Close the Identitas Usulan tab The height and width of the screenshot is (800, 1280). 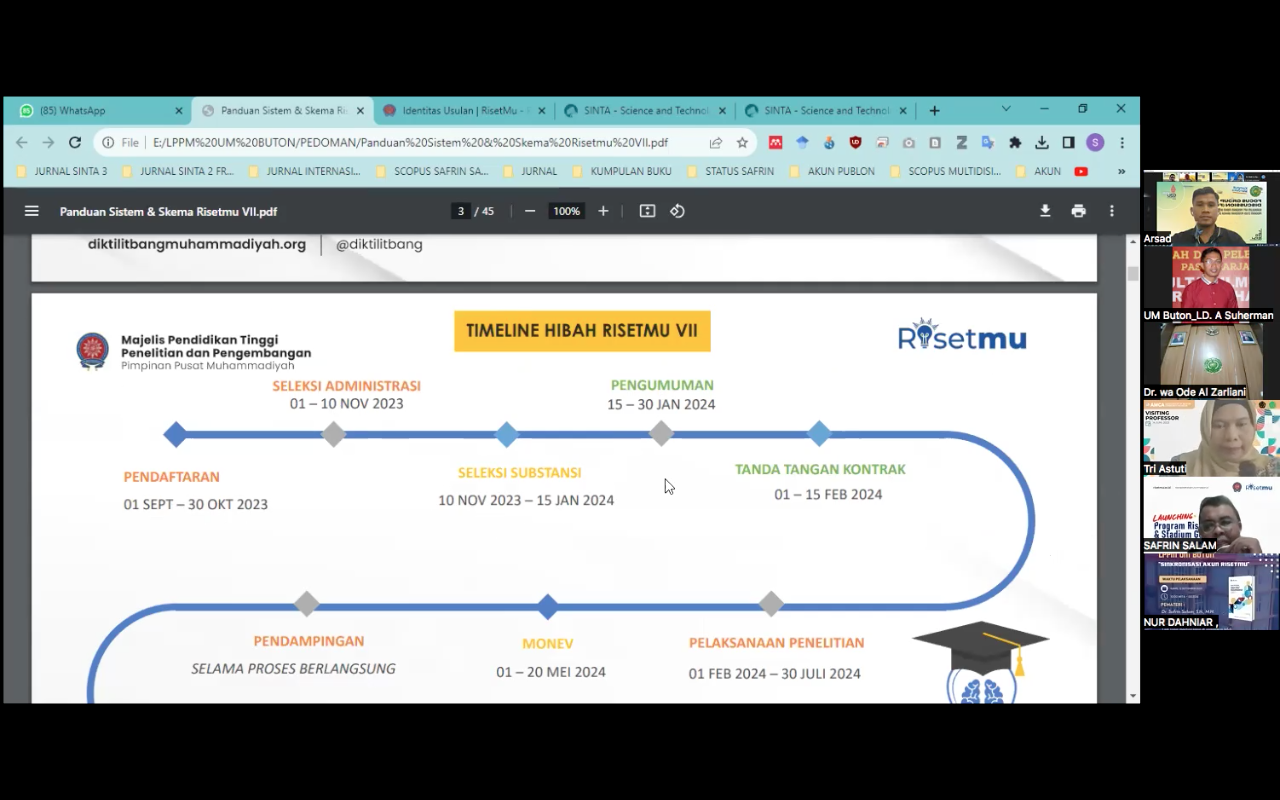540,111
